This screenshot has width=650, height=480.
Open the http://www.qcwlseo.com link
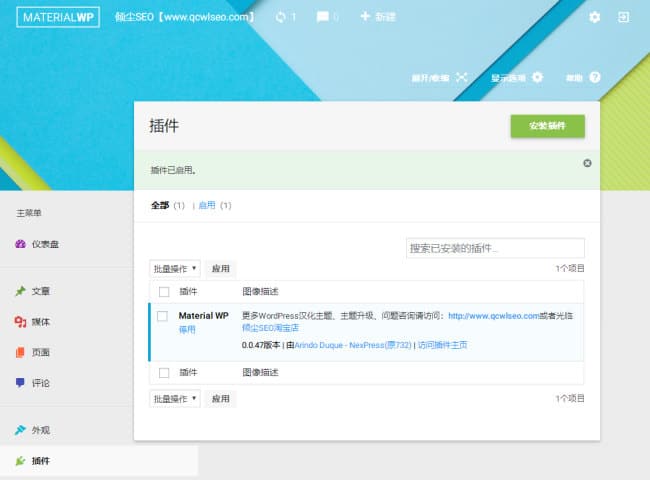[x=493, y=316]
